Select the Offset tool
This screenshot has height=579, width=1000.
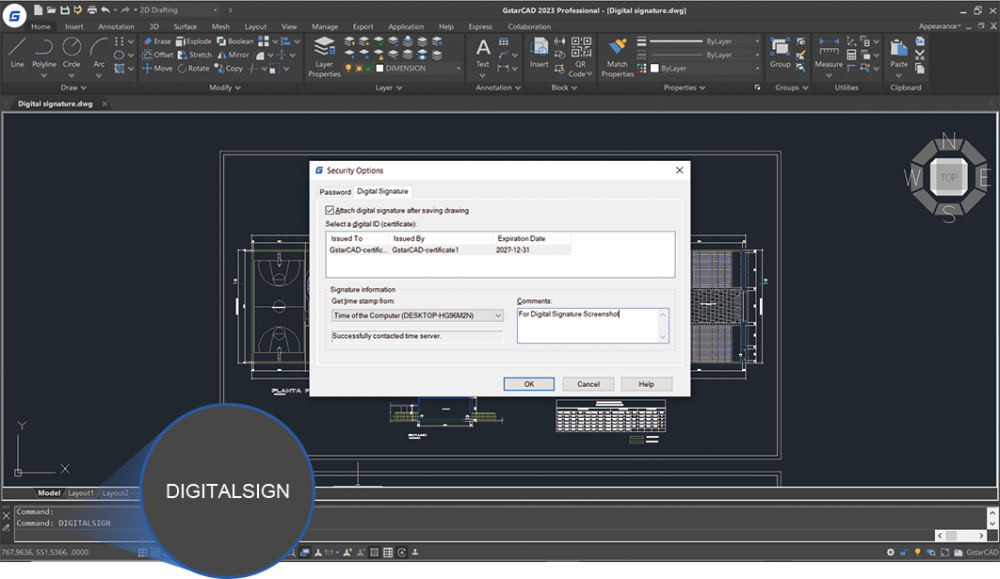tap(158, 55)
